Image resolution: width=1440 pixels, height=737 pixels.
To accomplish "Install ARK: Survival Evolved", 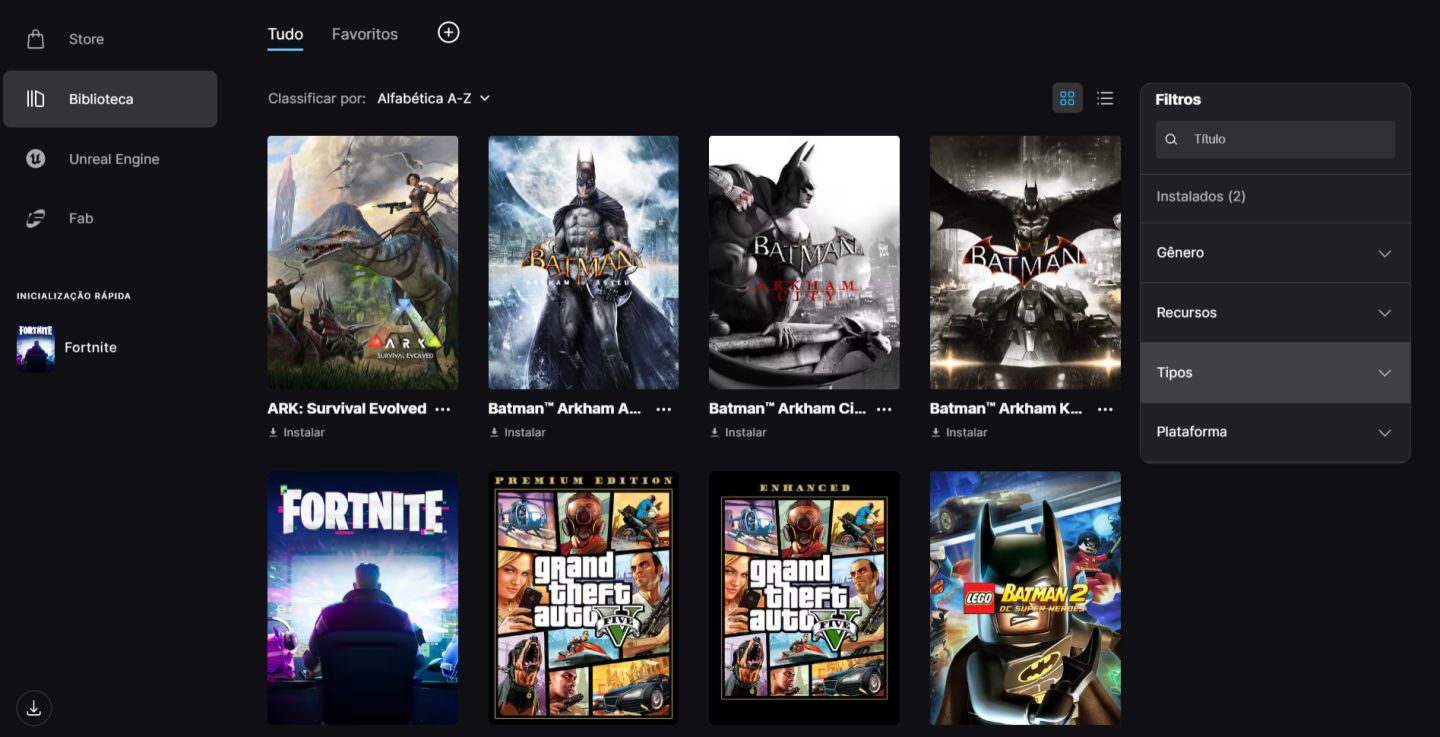I will tap(297, 432).
